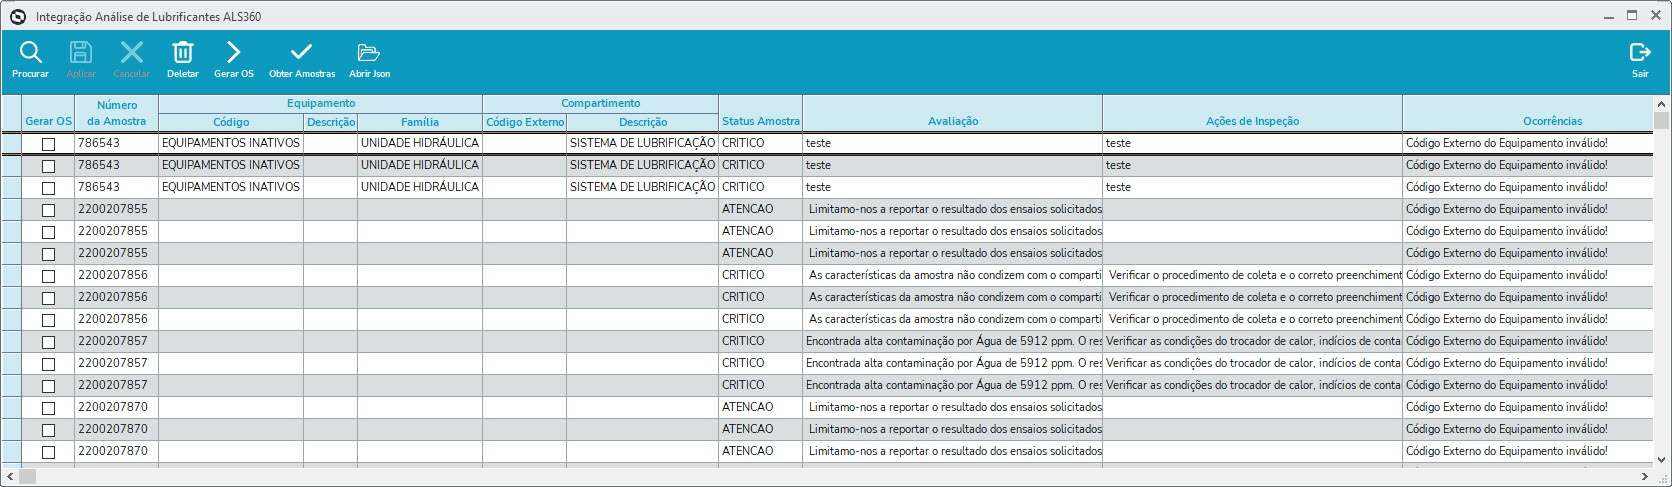Select EQUIPAMENTOS INATIVOS cell in first row
This screenshot has height=487, width=1672.
point(231,143)
